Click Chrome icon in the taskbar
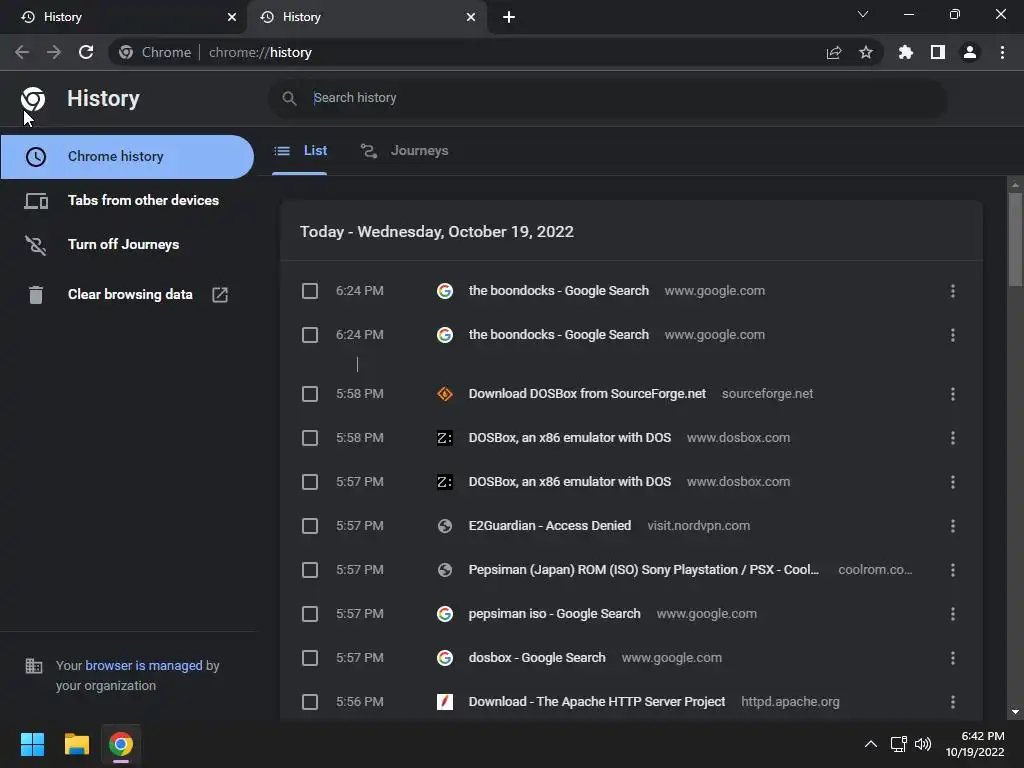The image size is (1024, 768). pyautogui.click(x=121, y=744)
